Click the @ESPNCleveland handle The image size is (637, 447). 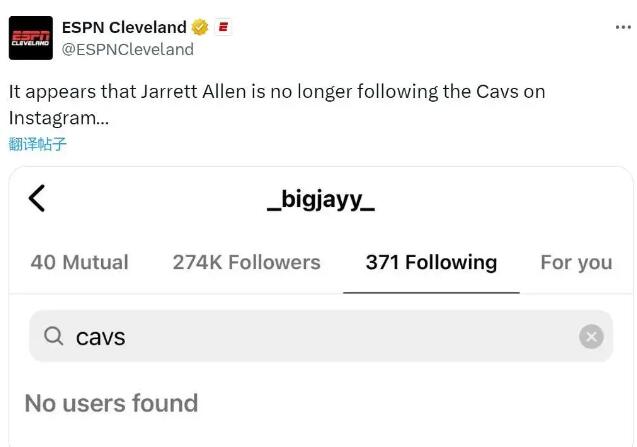tap(127, 49)
